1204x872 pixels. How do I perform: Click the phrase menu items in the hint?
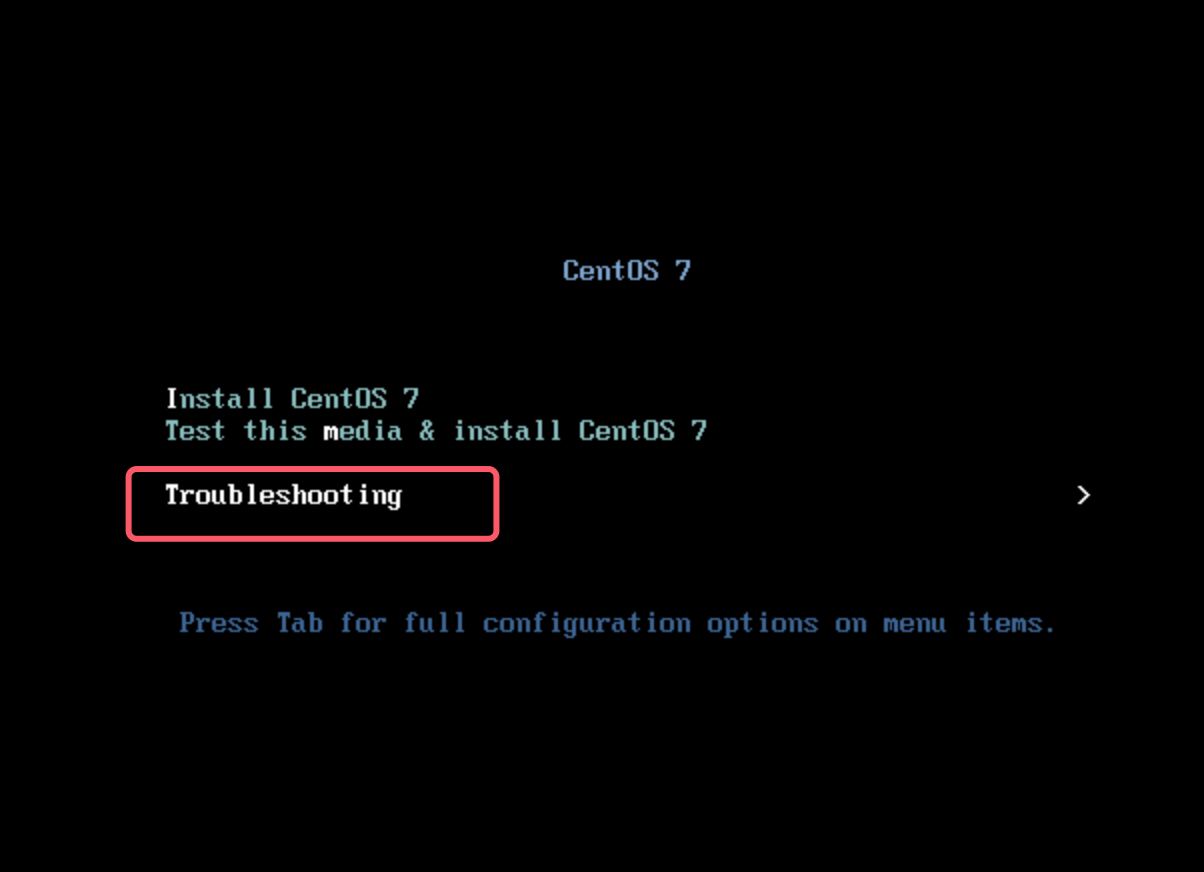tap(969, 623)
